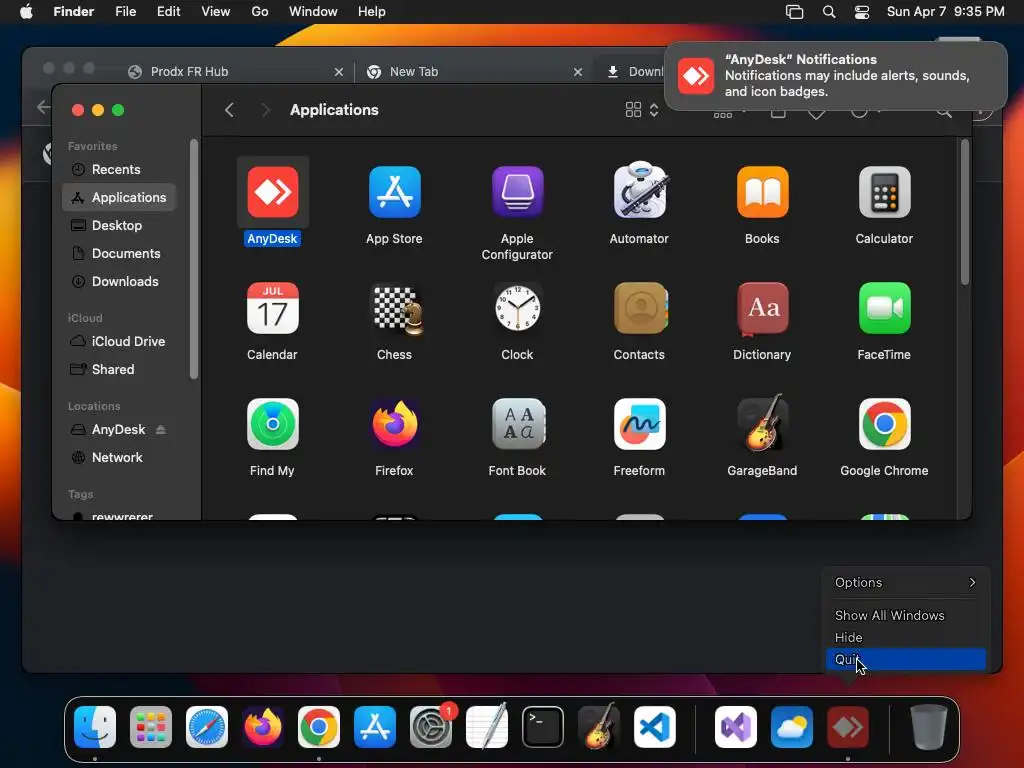Select the Books app icon
This screenshot has height=768, width=1024.
pyautogui.click(x=762, y=191)
